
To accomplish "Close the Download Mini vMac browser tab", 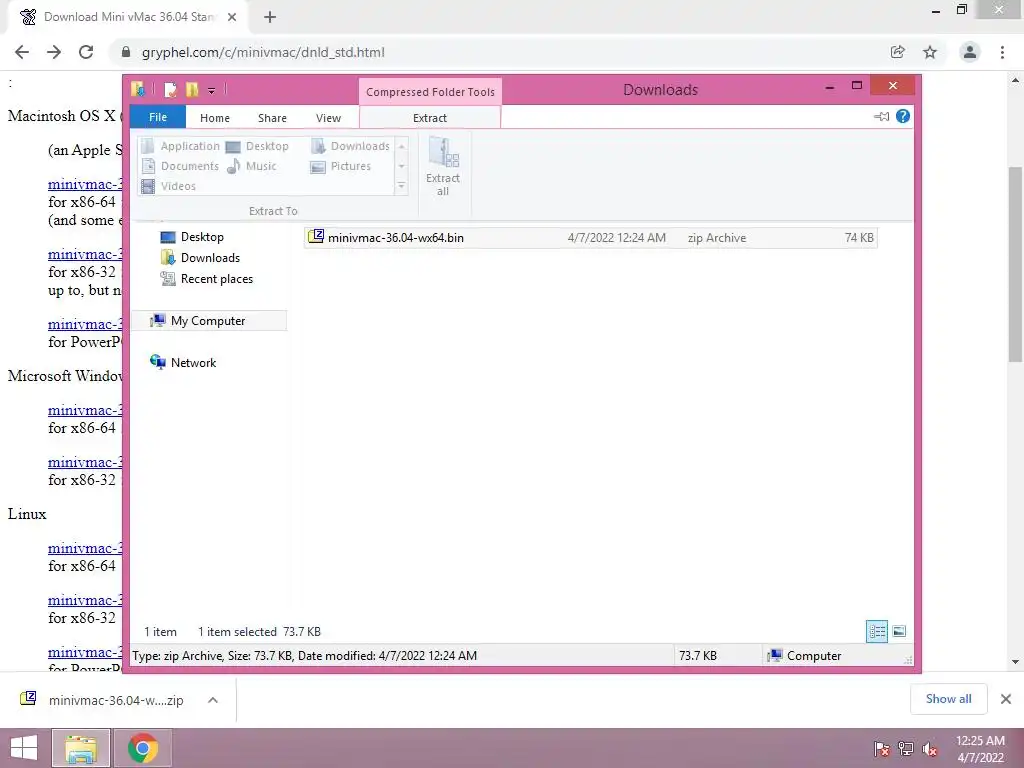I will [x=232, y=17].
